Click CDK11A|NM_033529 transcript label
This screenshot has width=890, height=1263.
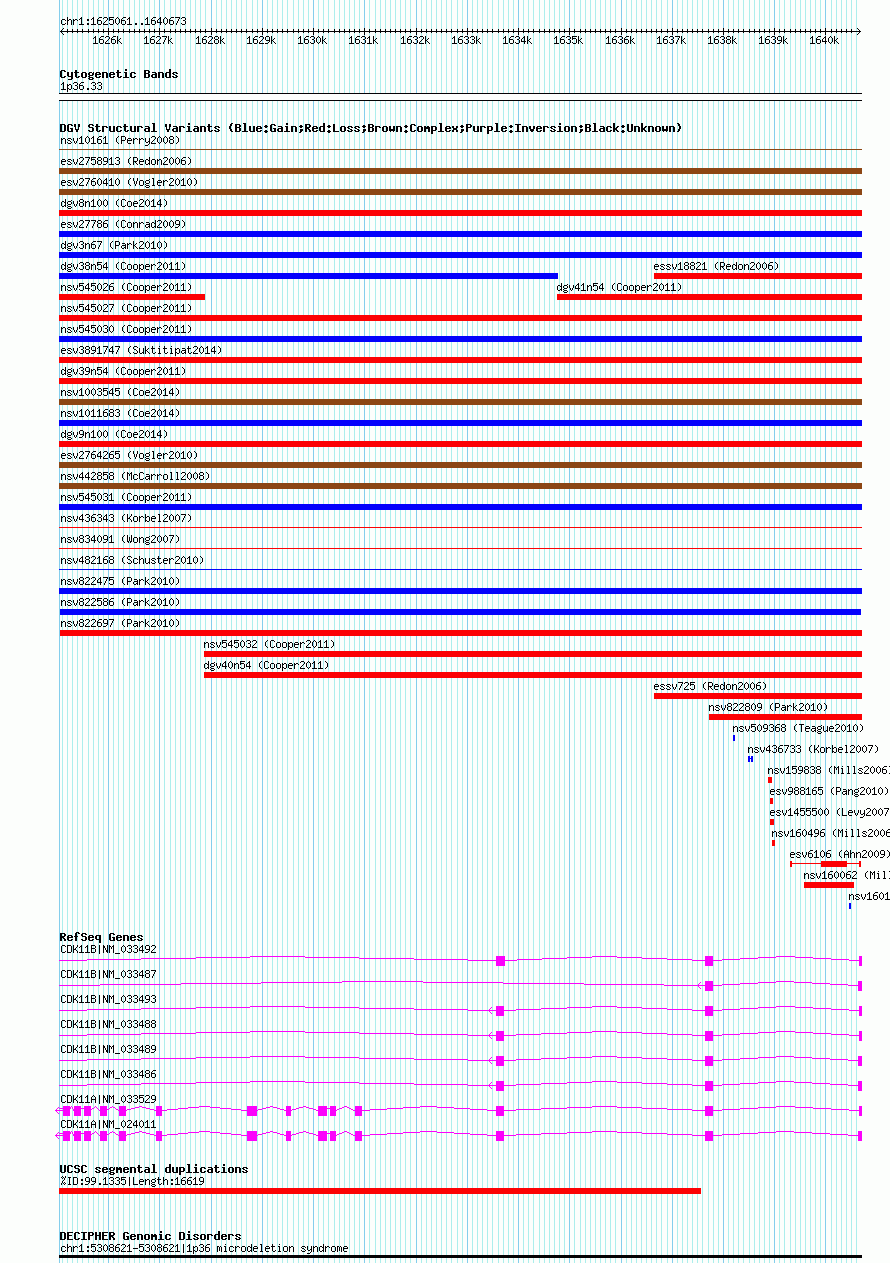pos(108,1099)
